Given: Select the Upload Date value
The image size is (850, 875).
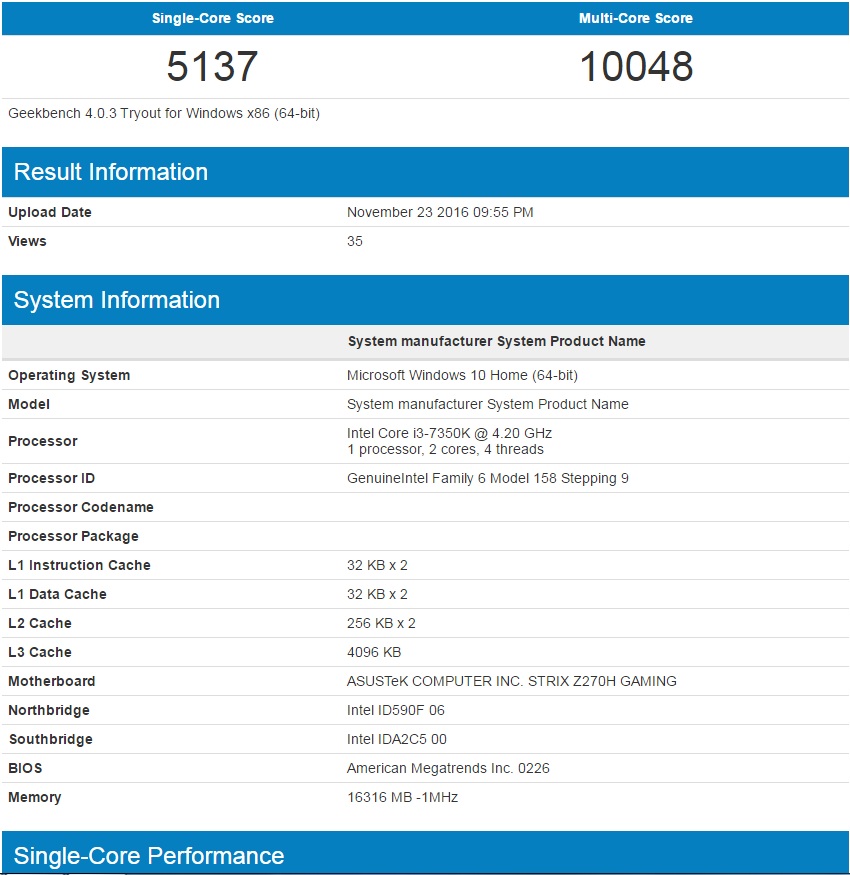Looking at the screenshot, I should (440, 212).
